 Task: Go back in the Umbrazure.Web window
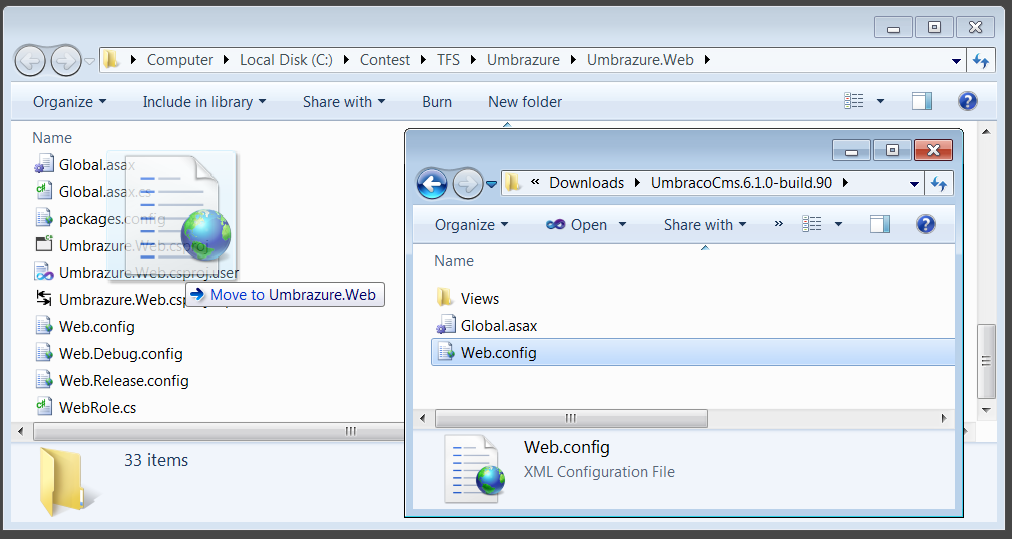30,61
